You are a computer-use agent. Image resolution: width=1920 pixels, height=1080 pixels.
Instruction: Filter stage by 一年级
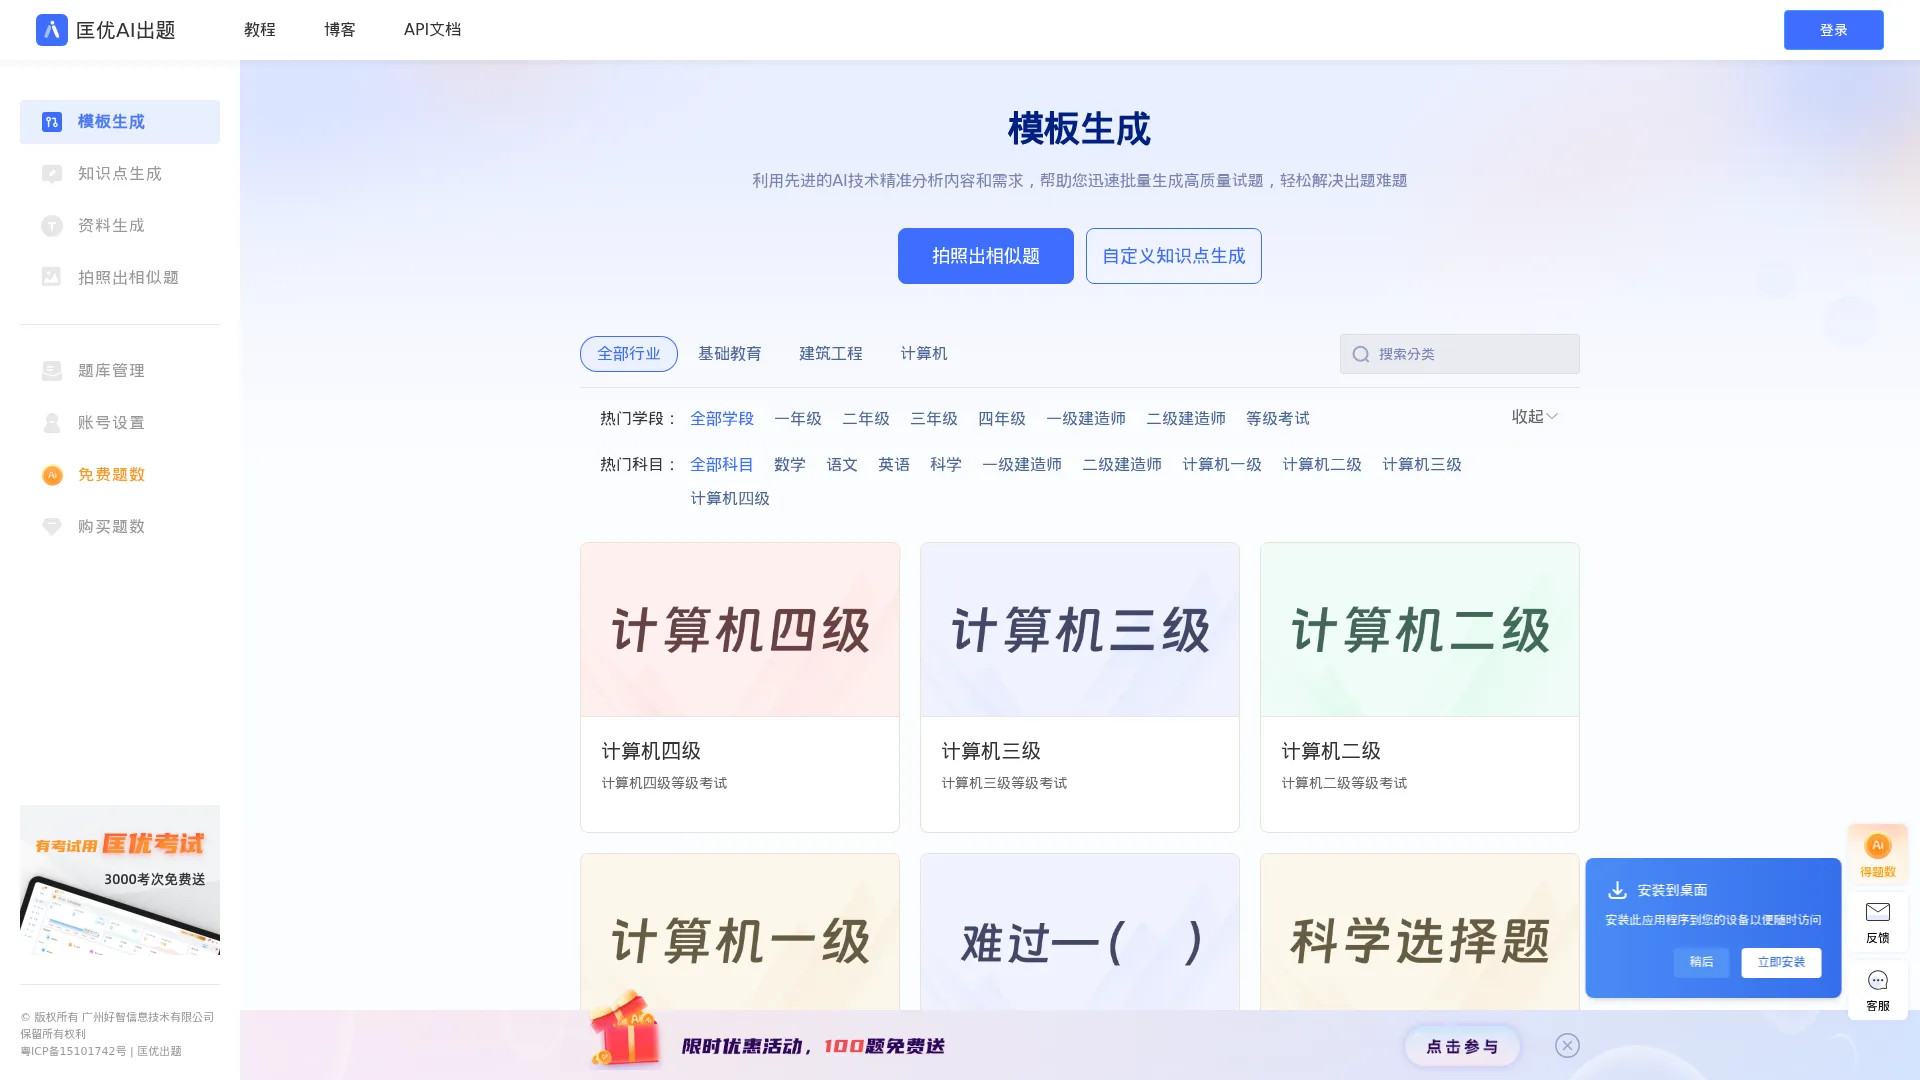798,419
